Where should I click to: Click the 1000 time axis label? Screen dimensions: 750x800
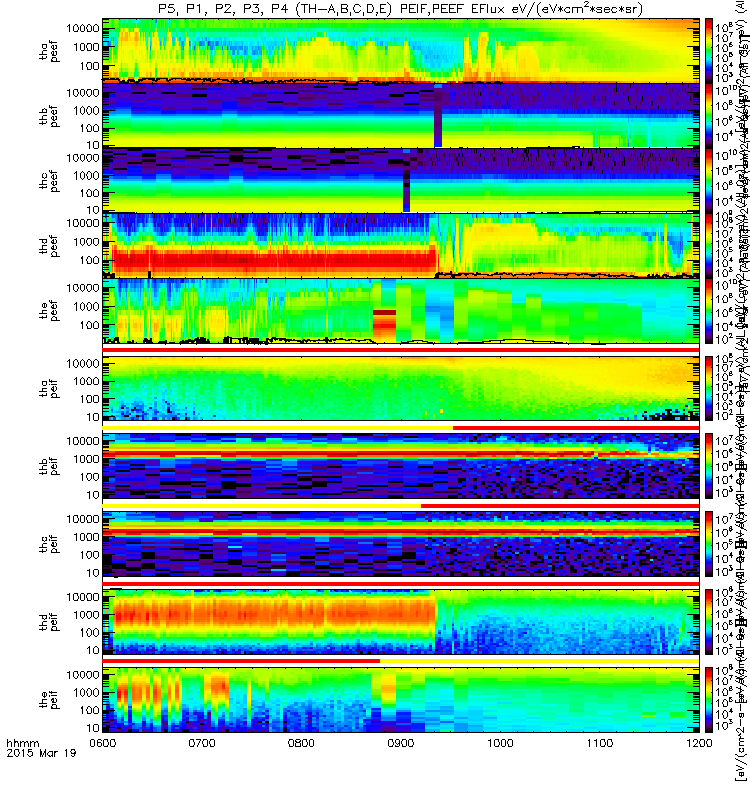[x=500, y=743]
